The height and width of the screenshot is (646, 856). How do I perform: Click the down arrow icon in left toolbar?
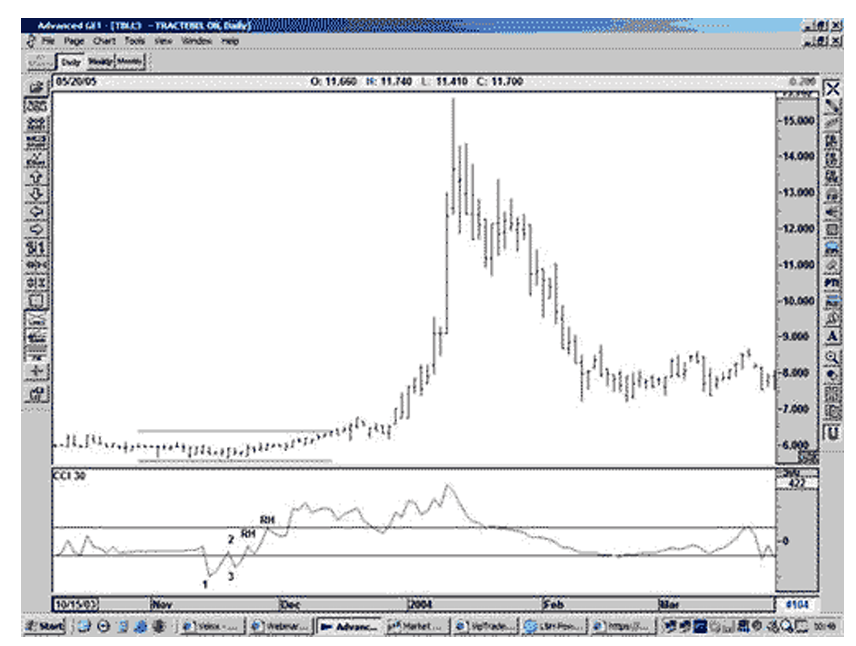click(x=36, y=194)
